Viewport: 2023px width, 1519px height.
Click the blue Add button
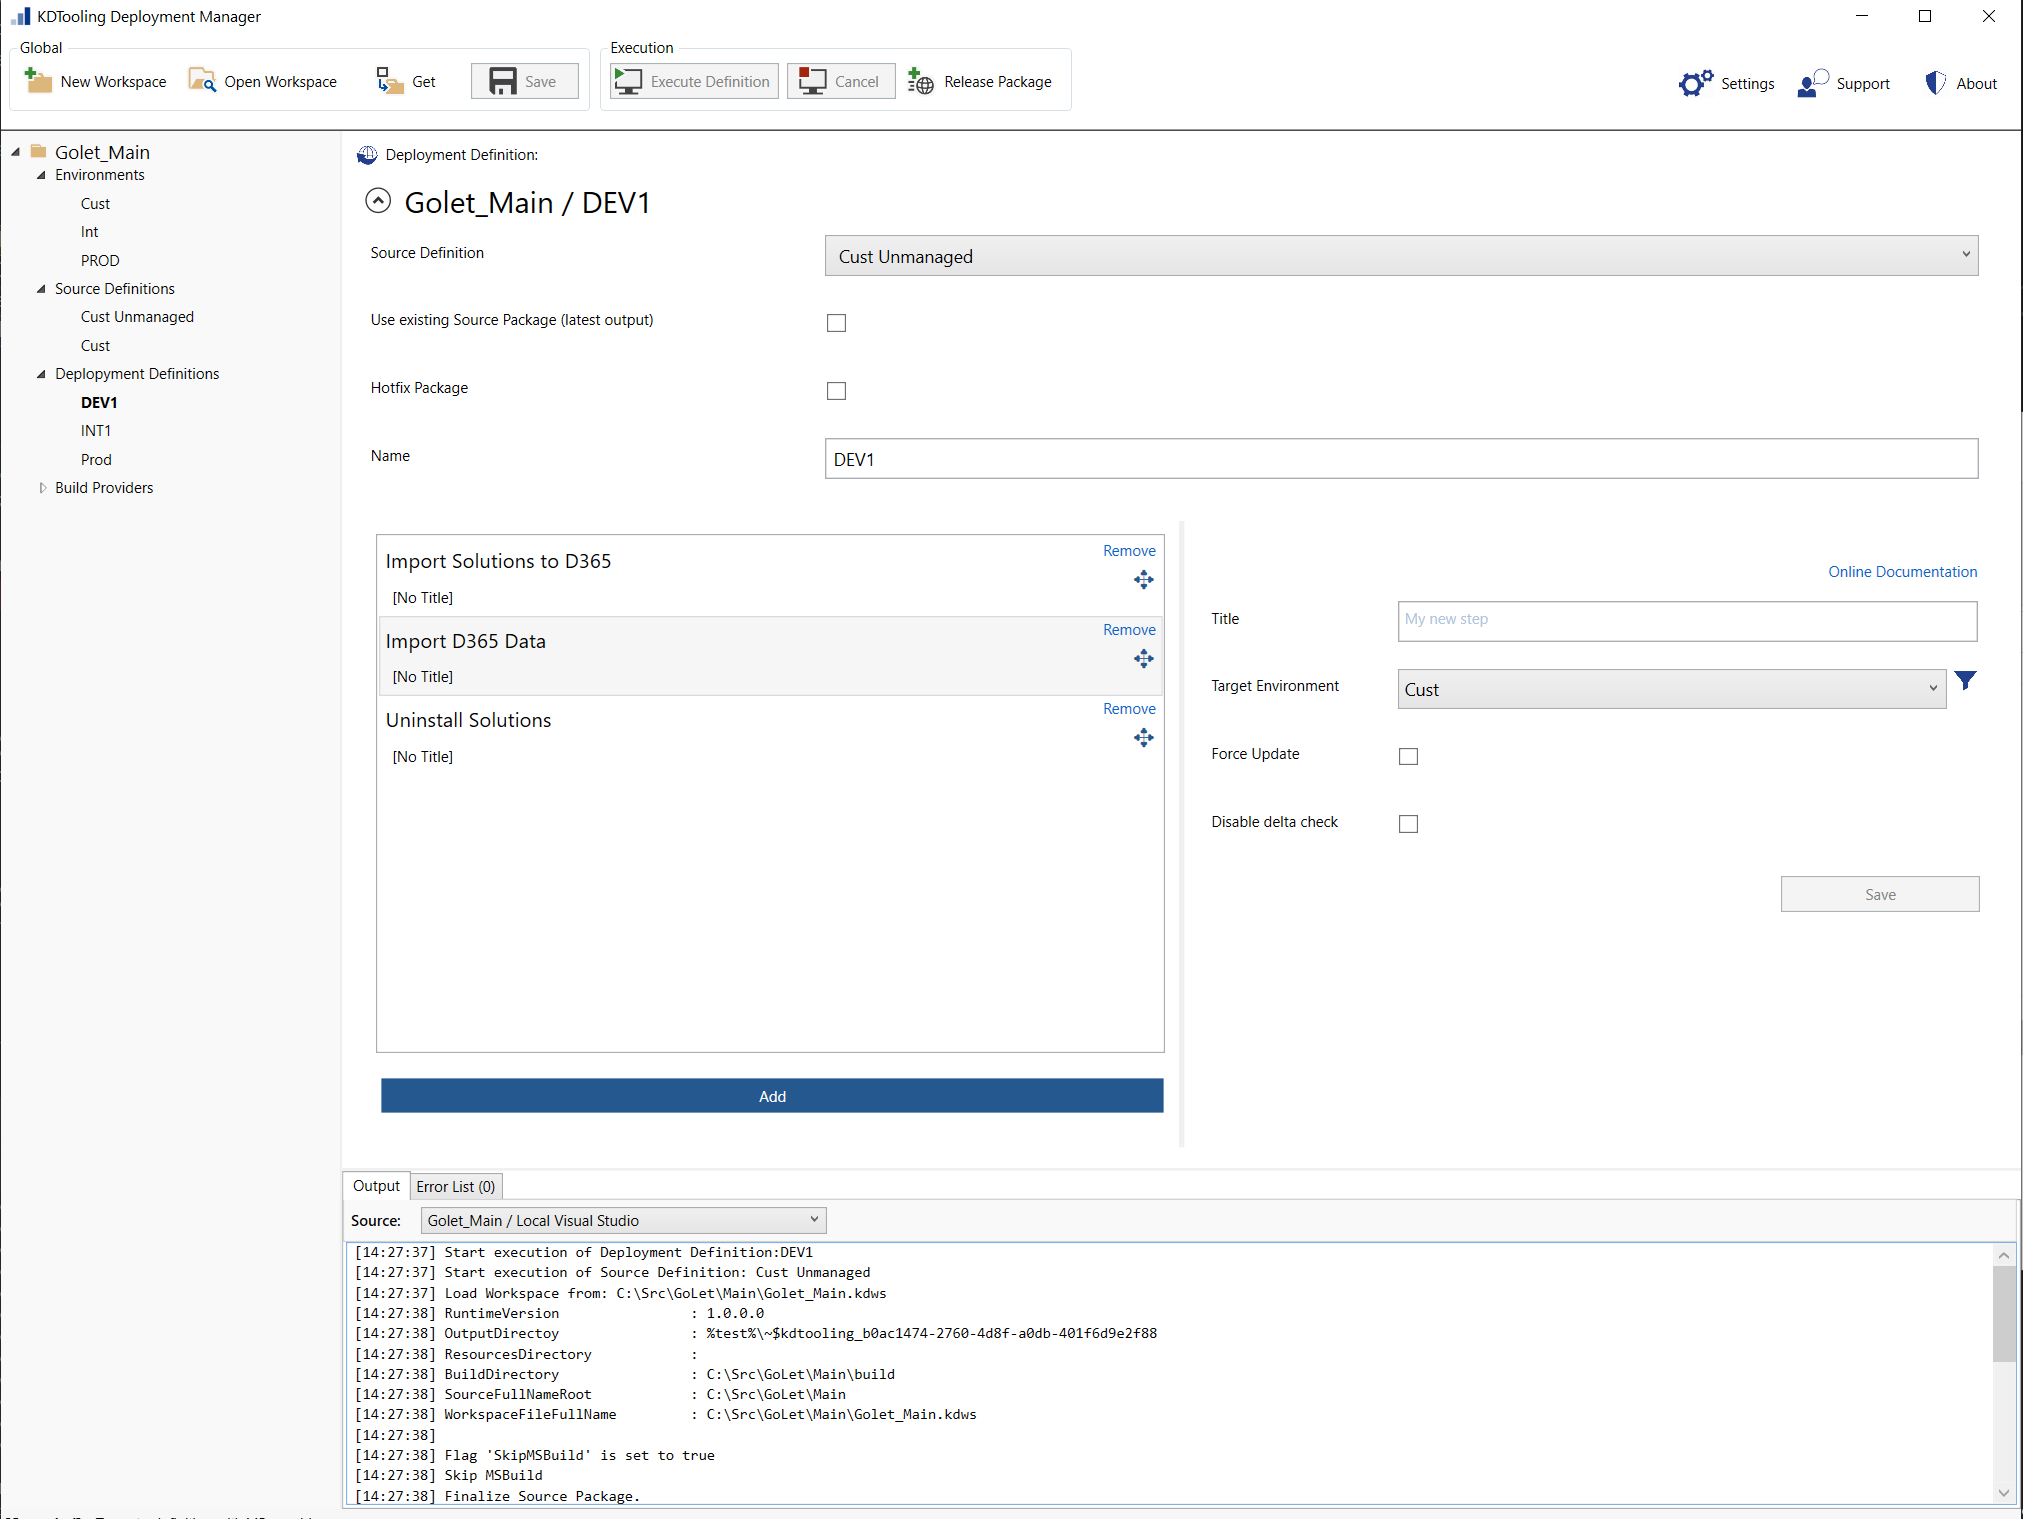tap(771, 1096)
